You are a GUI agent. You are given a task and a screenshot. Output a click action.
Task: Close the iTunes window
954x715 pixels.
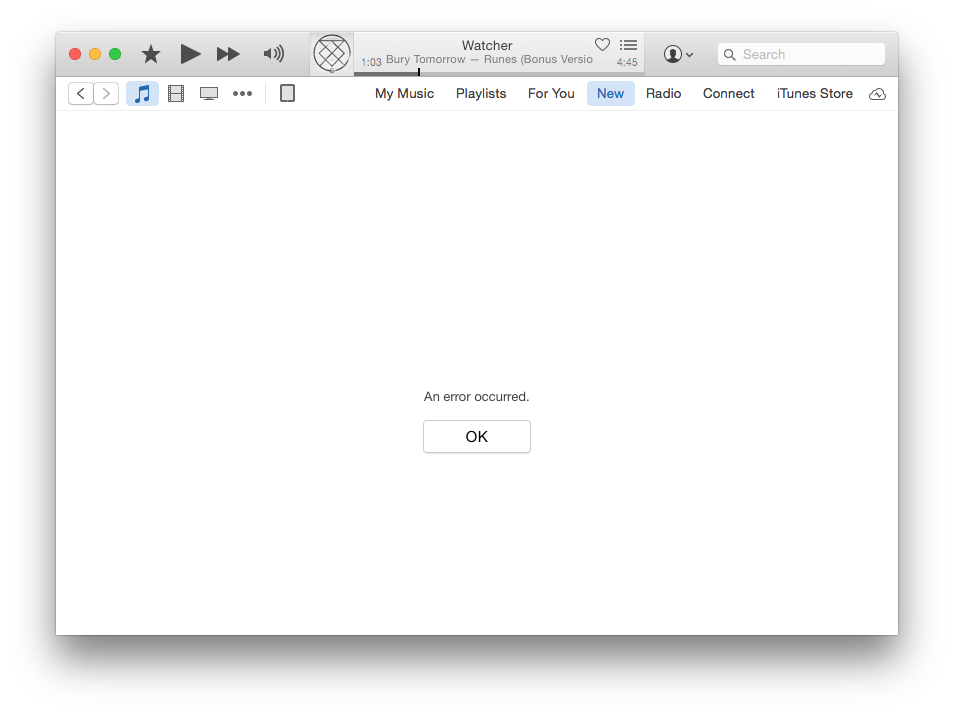75,54
